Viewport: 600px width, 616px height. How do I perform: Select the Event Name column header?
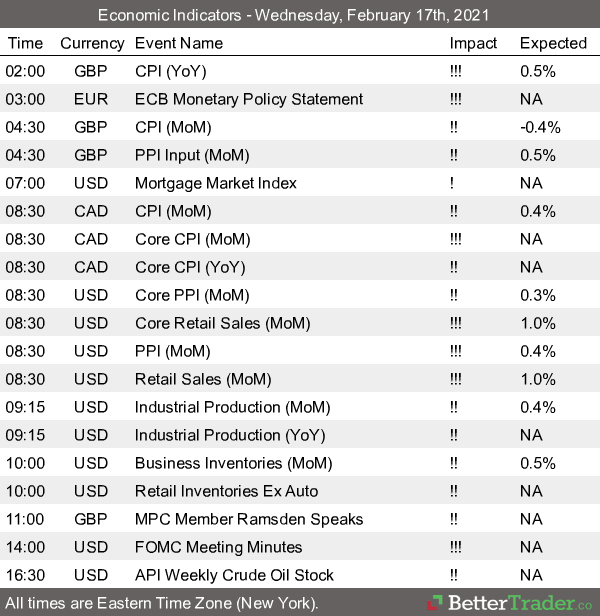click(180, 43)
